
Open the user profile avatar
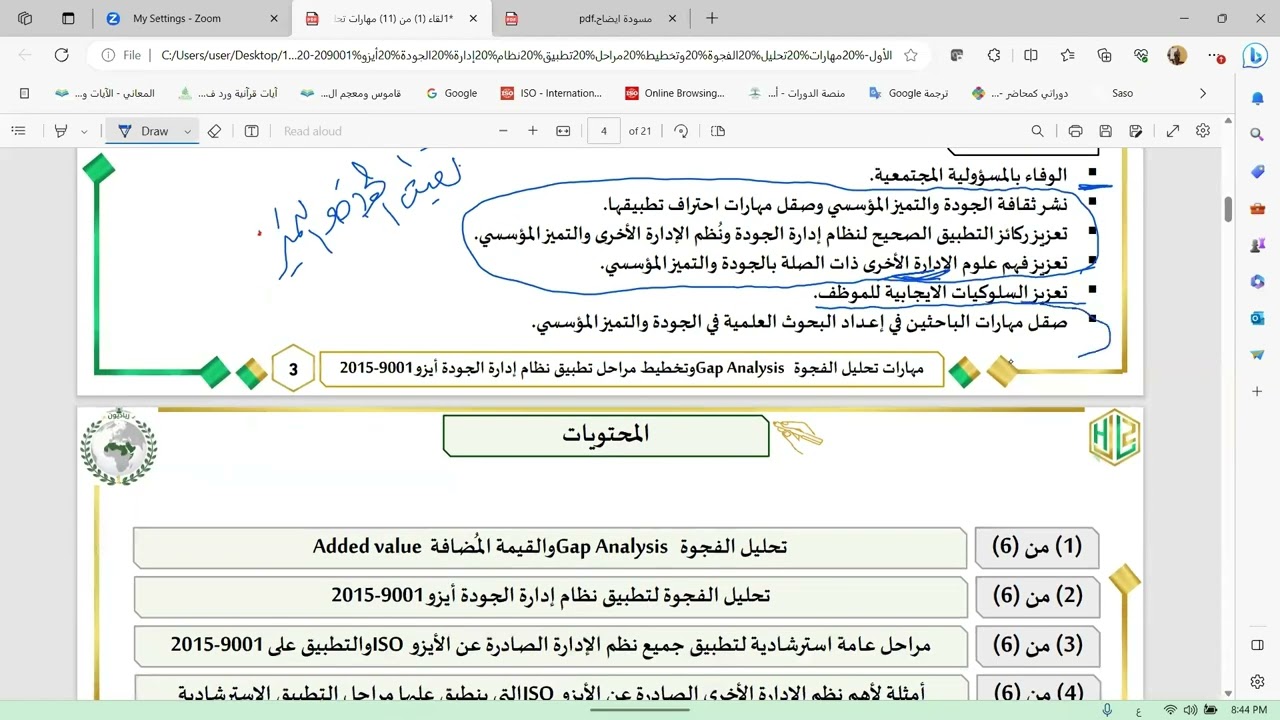click(1178, 56)
